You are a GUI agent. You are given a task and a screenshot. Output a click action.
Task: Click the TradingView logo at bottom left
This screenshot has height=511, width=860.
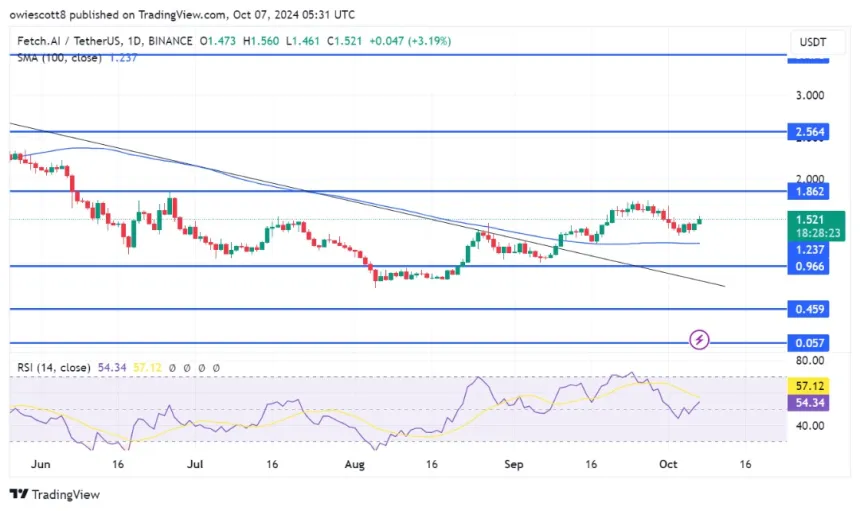[55, 494]
